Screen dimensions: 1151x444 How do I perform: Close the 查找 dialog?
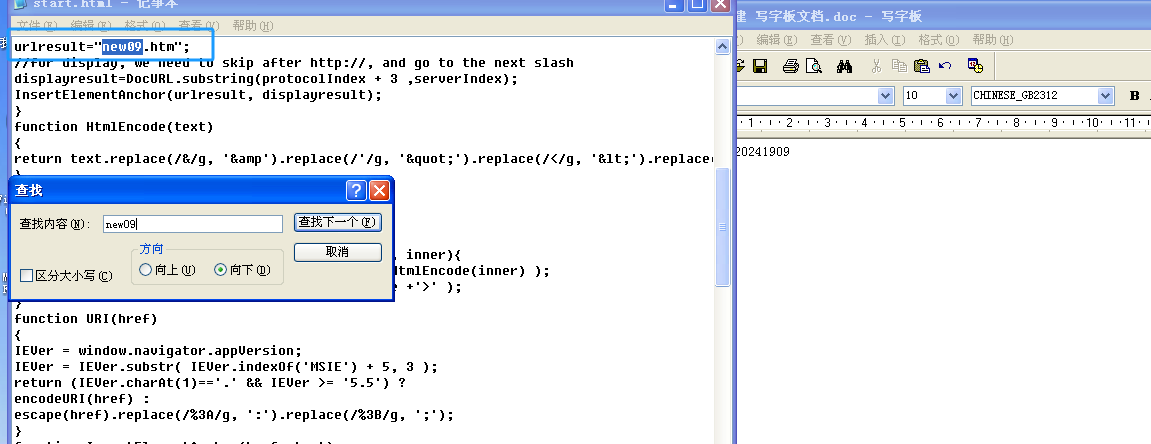pos(379,191)
